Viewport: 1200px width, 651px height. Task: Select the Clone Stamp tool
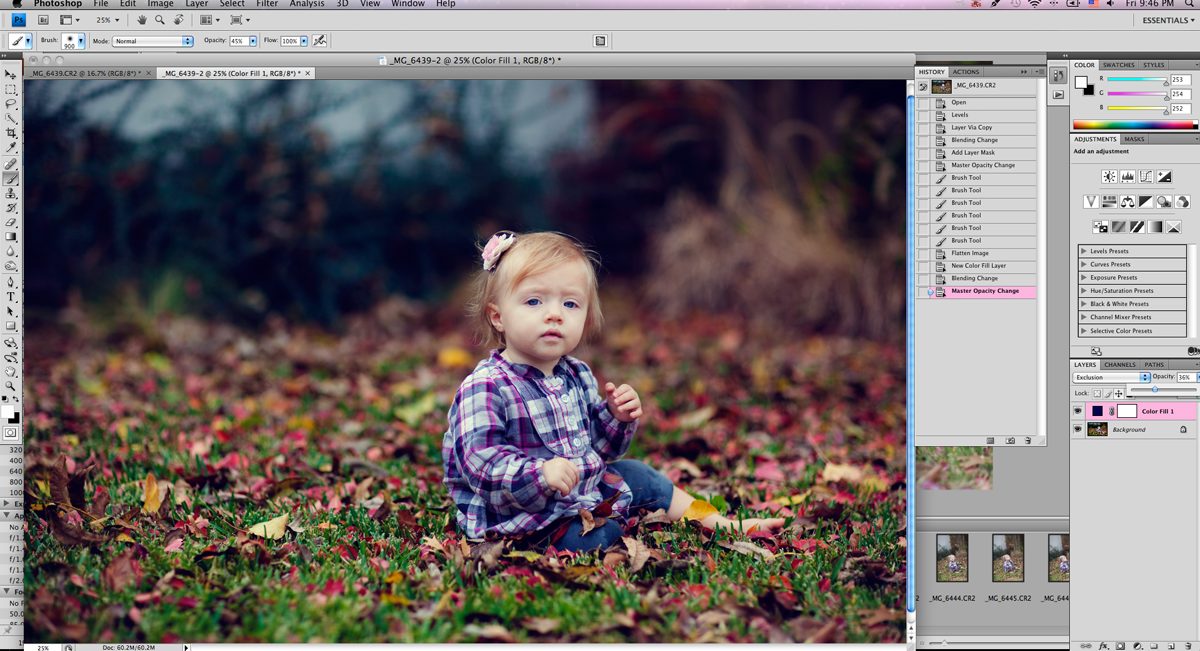pos(11,193)
